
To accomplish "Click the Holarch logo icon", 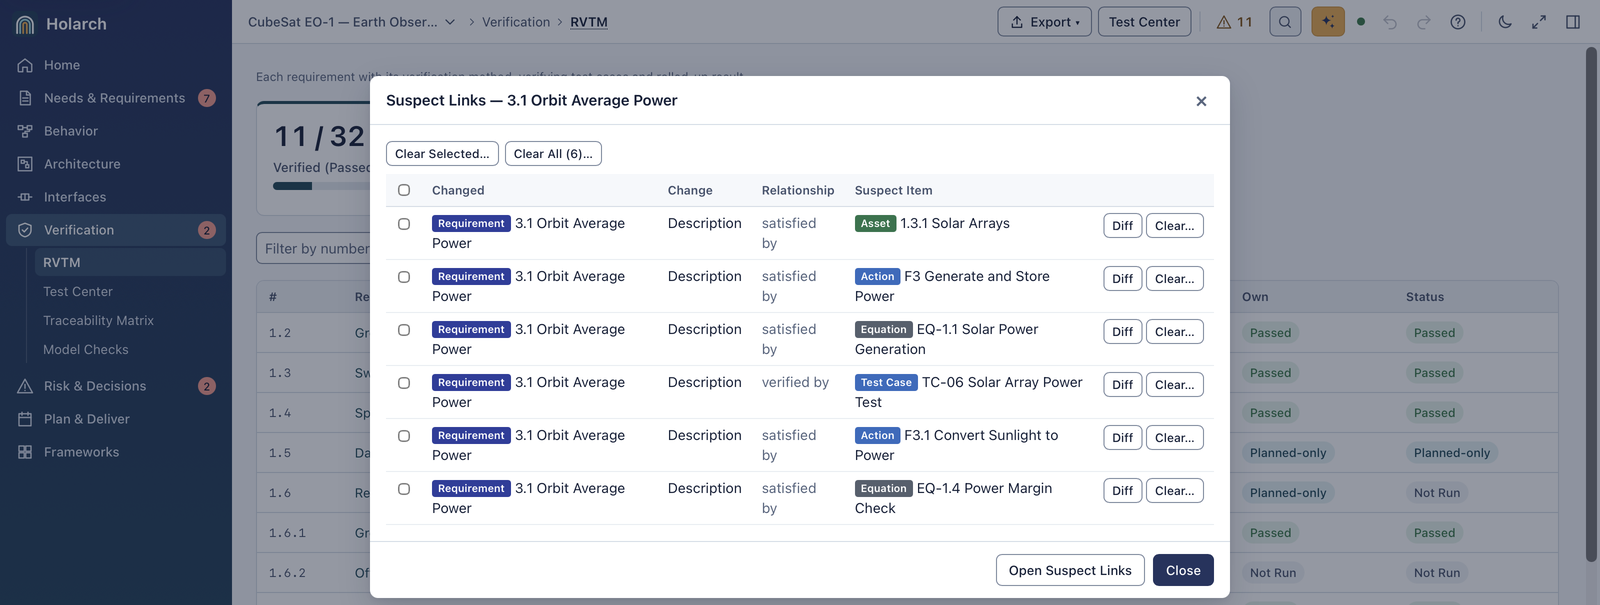I will point(25,24).
